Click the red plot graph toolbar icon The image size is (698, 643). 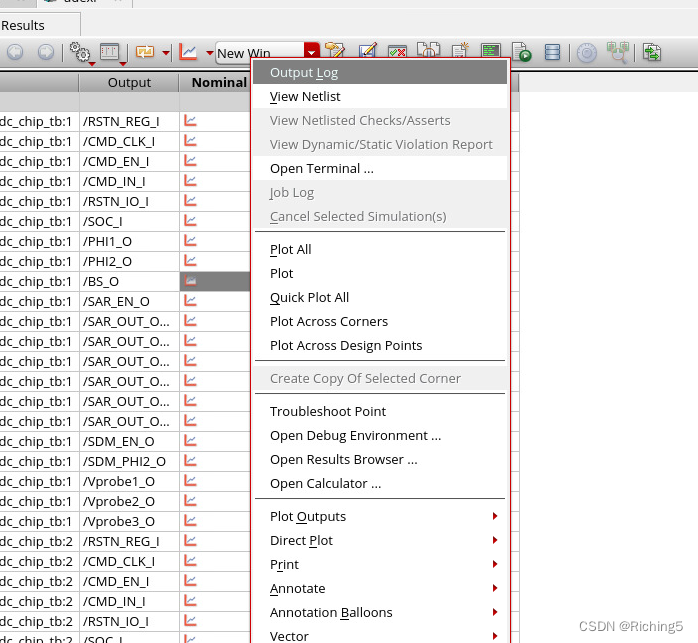point(188,52)
